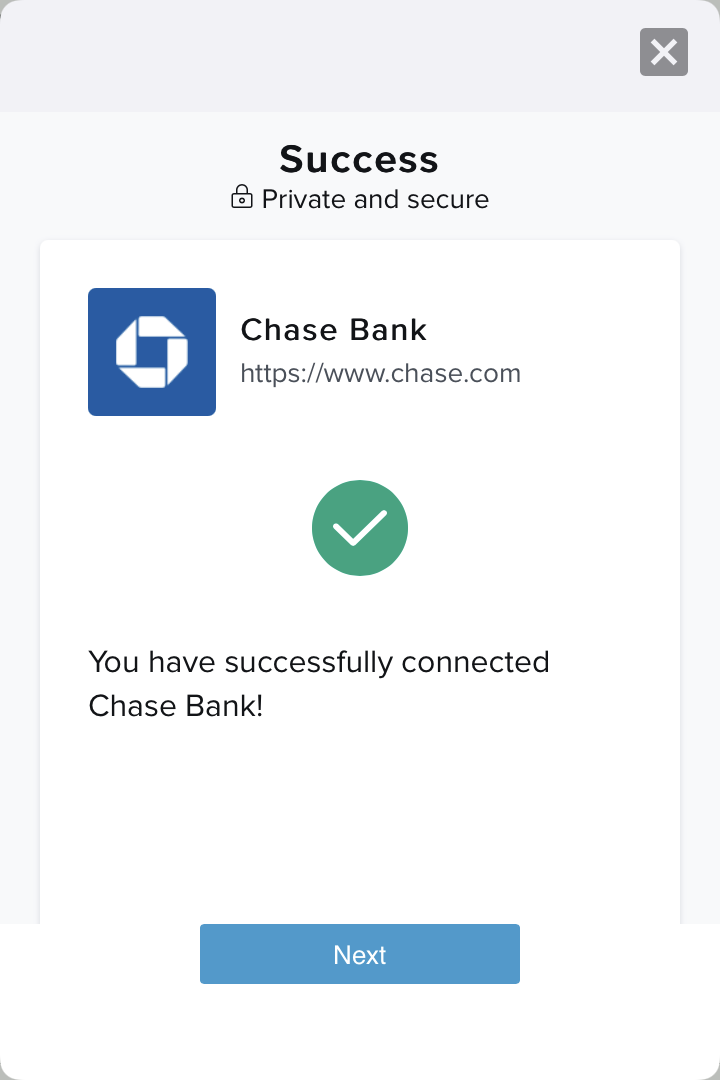Tap the white tick inside the green circle
The width and height of the screenshot is (720, 1080).
tap(360, 528)
